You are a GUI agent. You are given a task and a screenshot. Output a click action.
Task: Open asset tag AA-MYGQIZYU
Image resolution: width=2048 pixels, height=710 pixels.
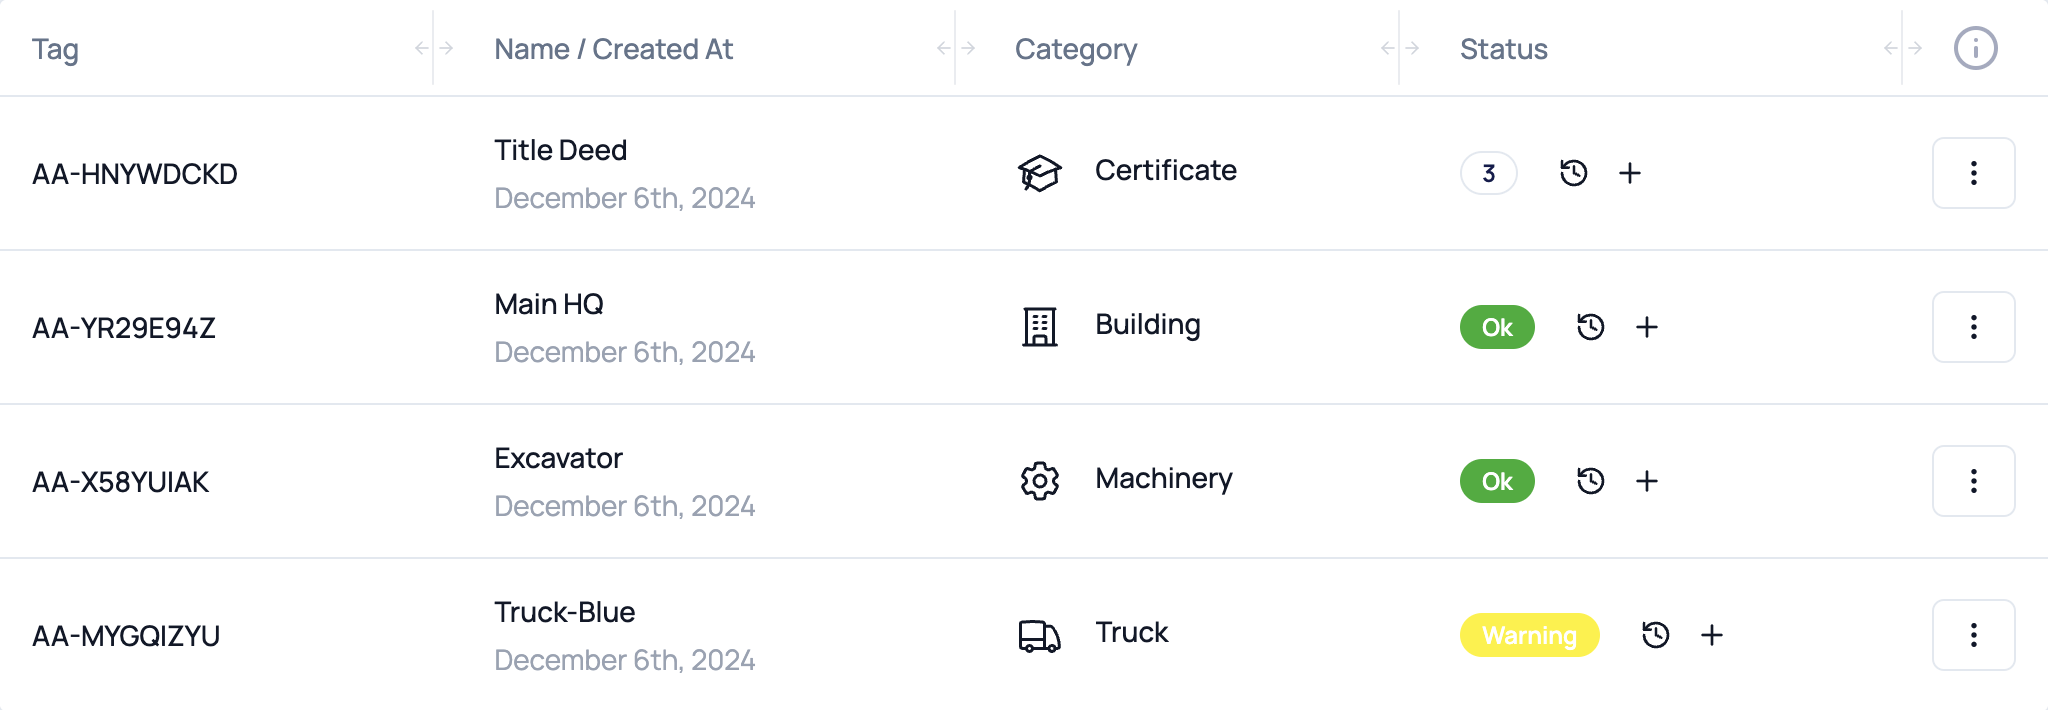pyautogui.click(x=126, y=636)
